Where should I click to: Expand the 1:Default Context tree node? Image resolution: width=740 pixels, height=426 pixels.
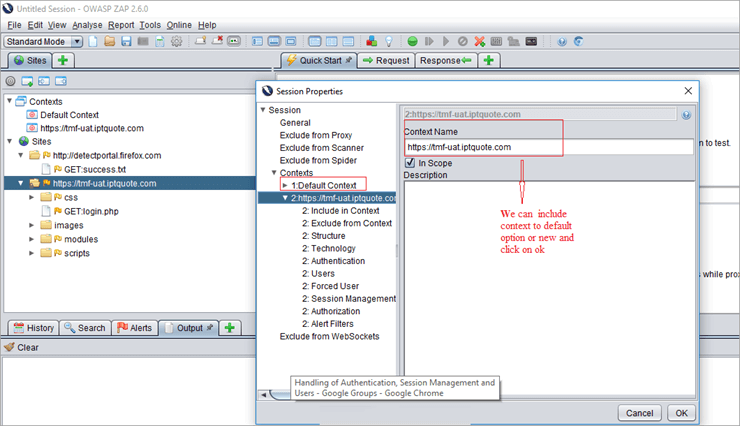tap(284, 185)
